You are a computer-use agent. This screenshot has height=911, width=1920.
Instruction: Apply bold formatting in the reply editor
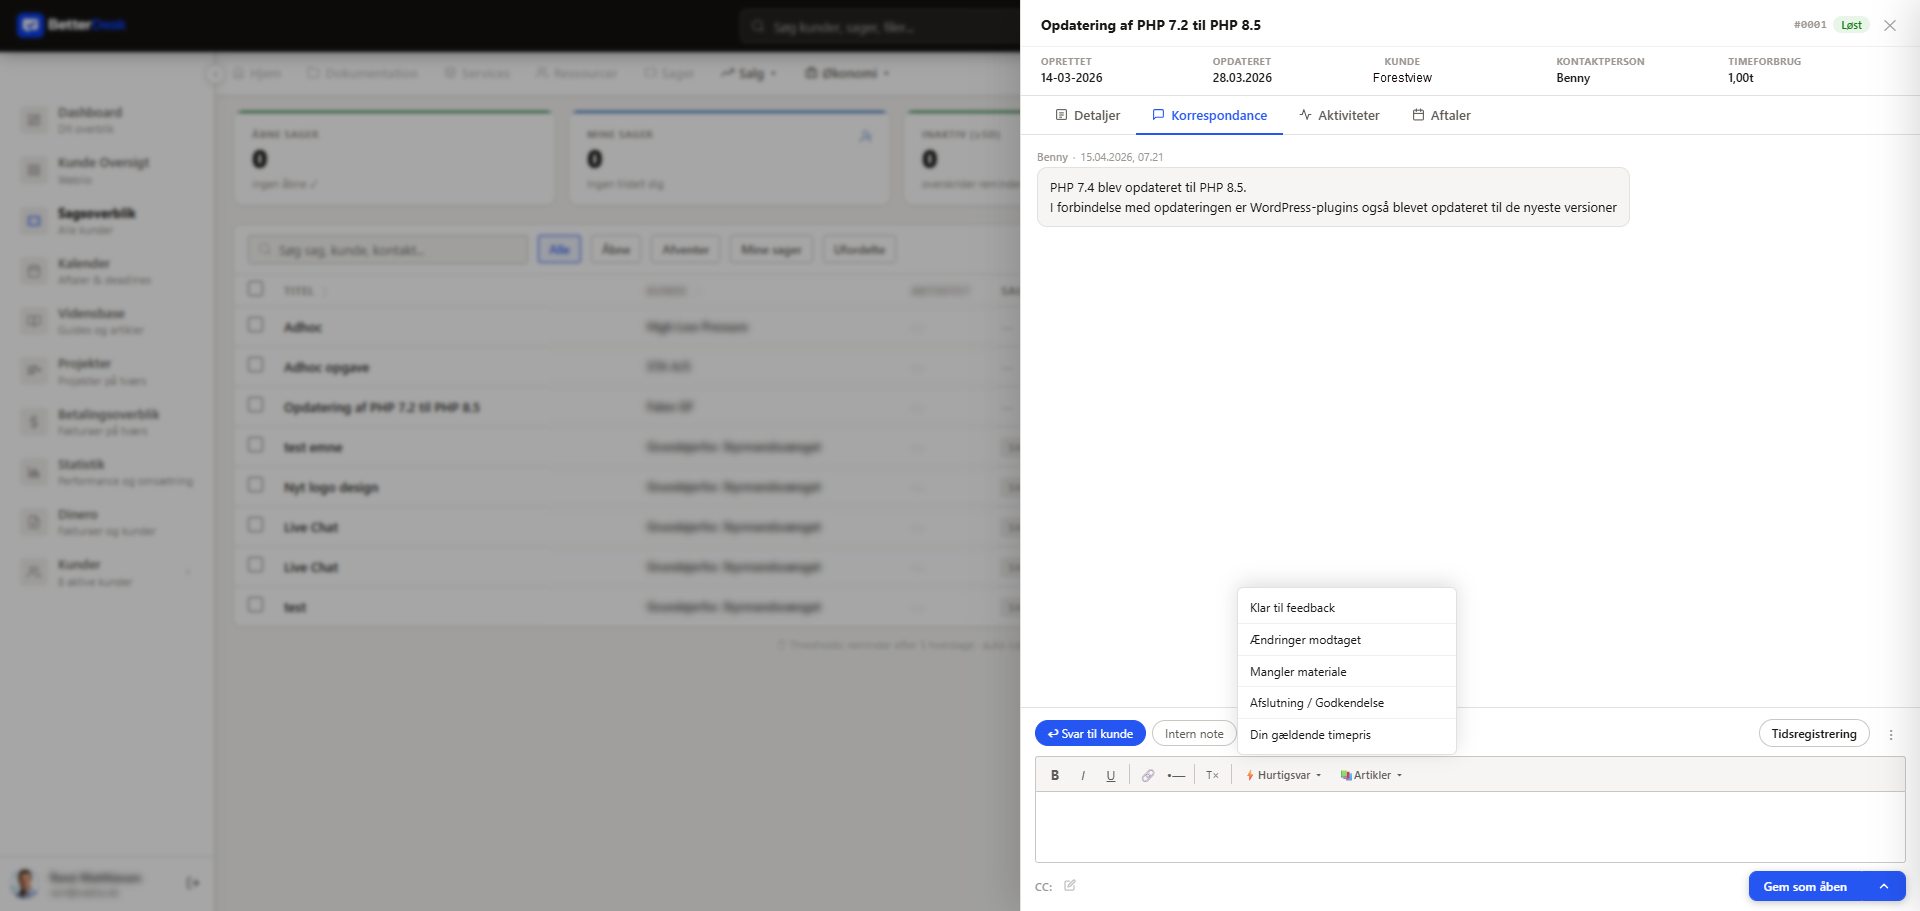coord(1054,775)
